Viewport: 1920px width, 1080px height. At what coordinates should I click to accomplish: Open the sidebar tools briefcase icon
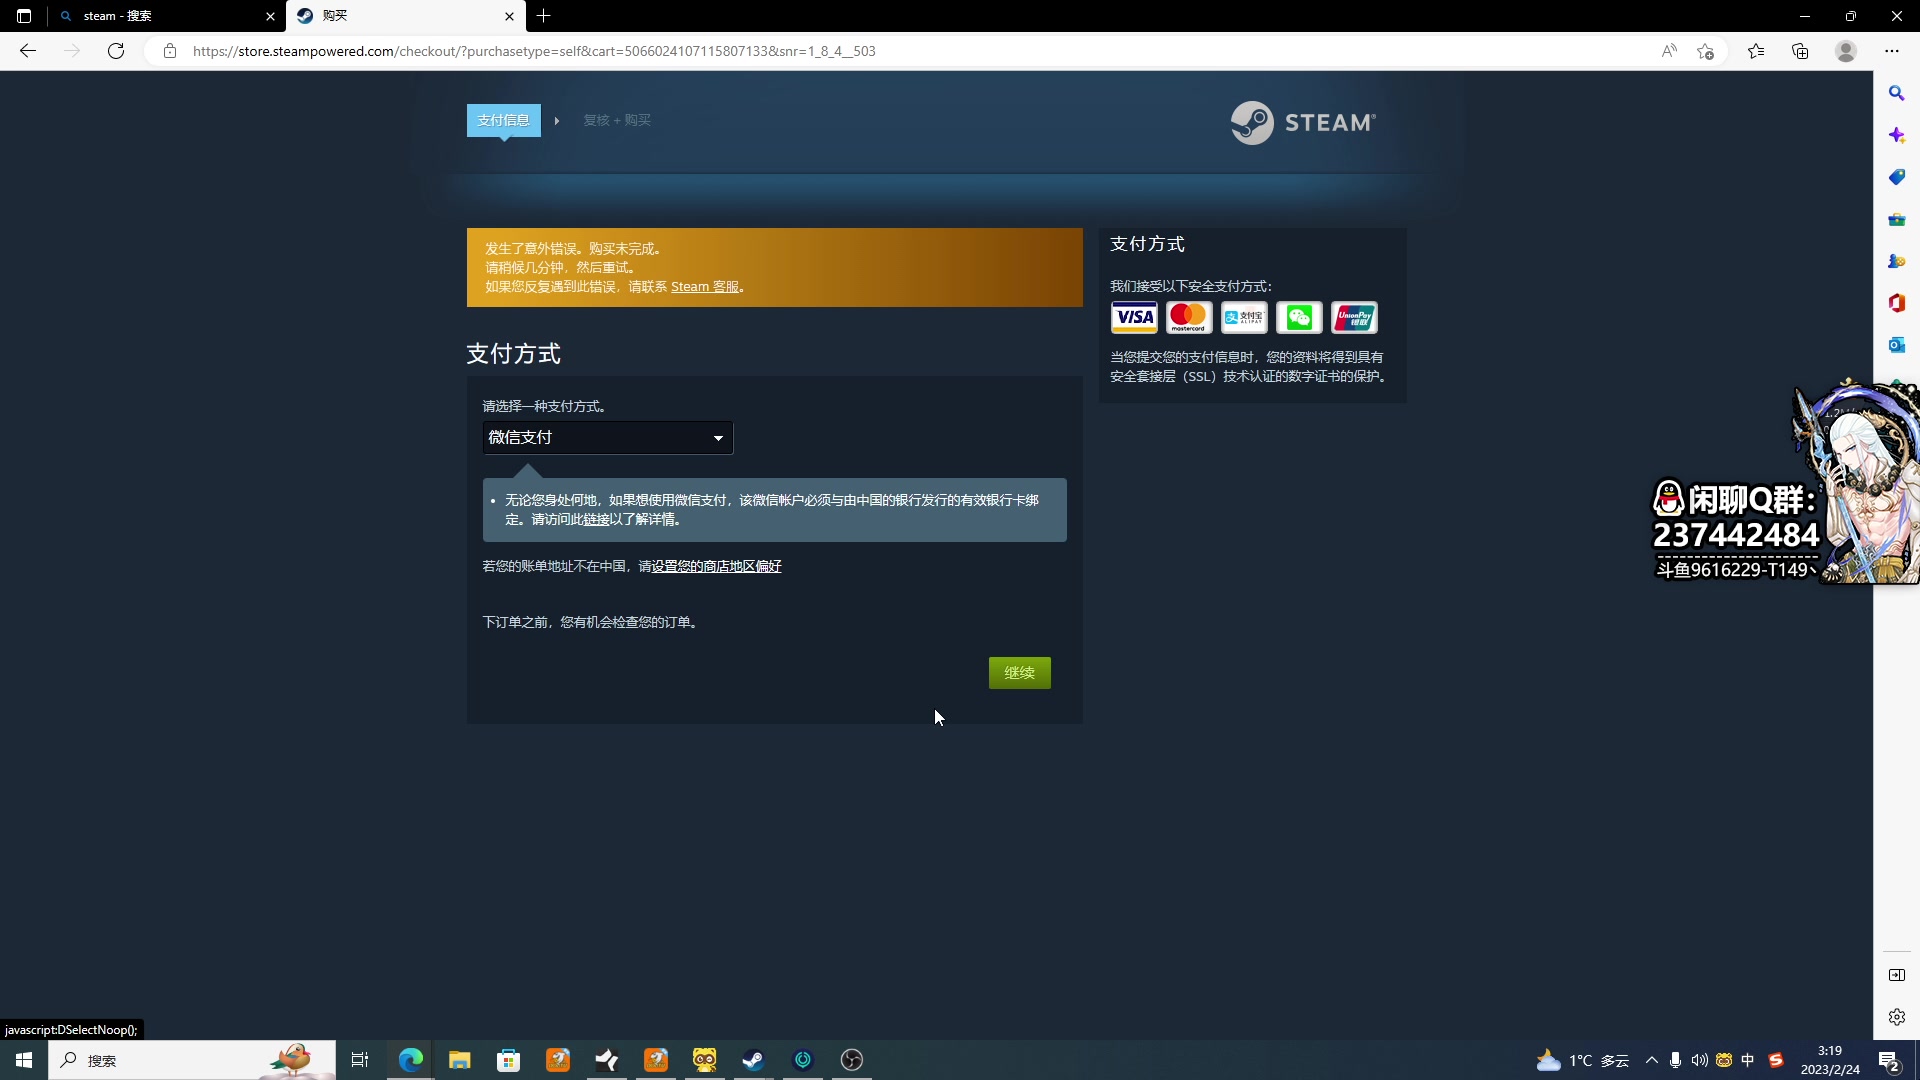(1897, 219)
